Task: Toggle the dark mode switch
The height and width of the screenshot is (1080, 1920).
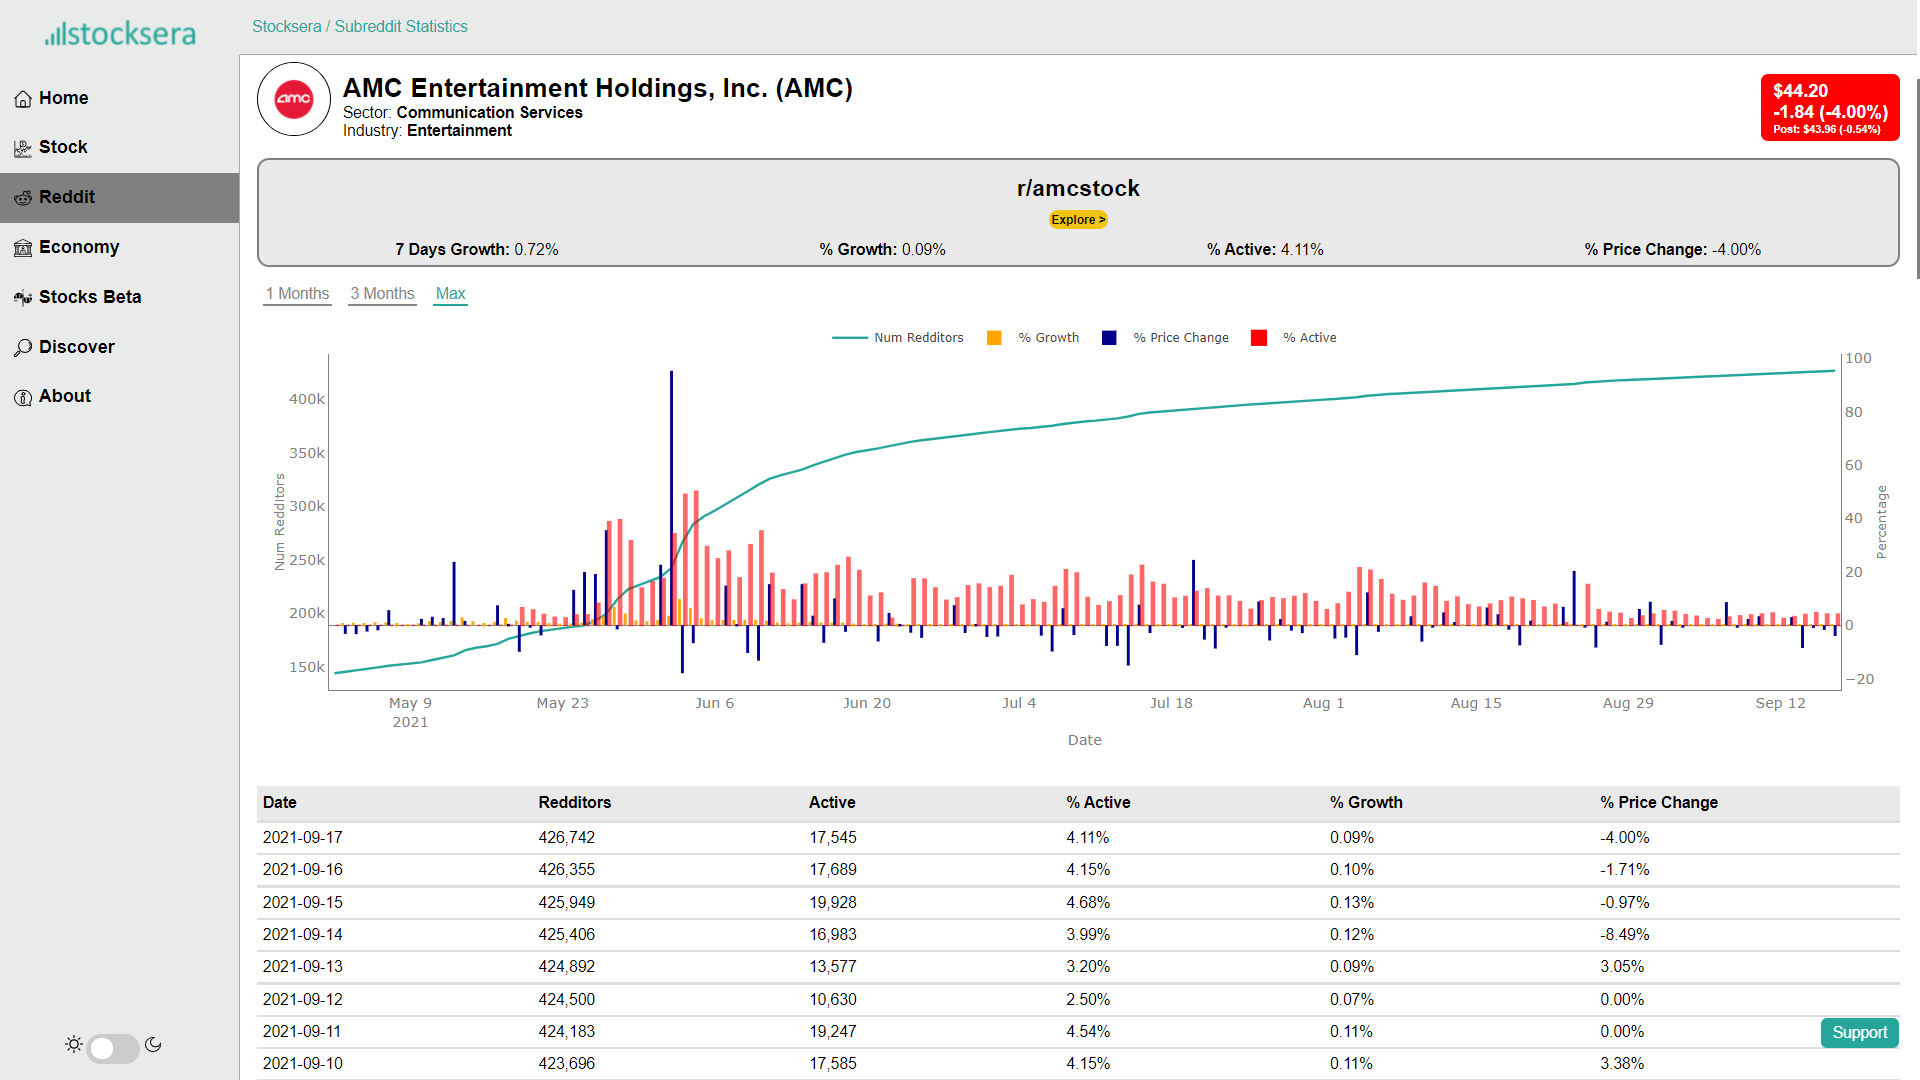Action: (113, 1047)
